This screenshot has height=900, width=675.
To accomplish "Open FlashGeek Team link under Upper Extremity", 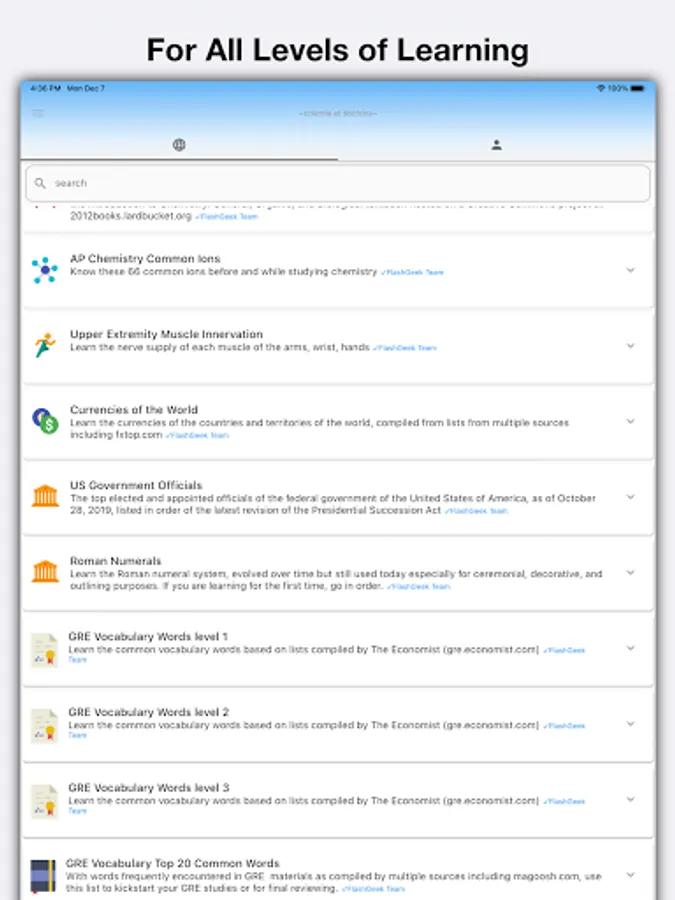I will pyautogui.click(x=405, y=348).
